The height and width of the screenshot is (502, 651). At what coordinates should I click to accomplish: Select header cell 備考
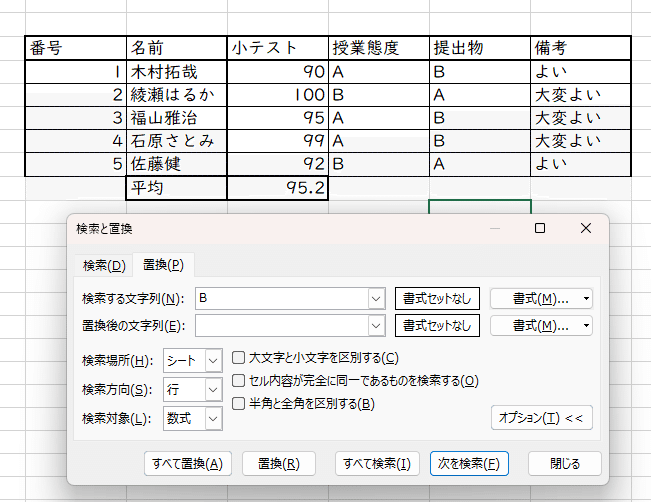click(581, 48)
